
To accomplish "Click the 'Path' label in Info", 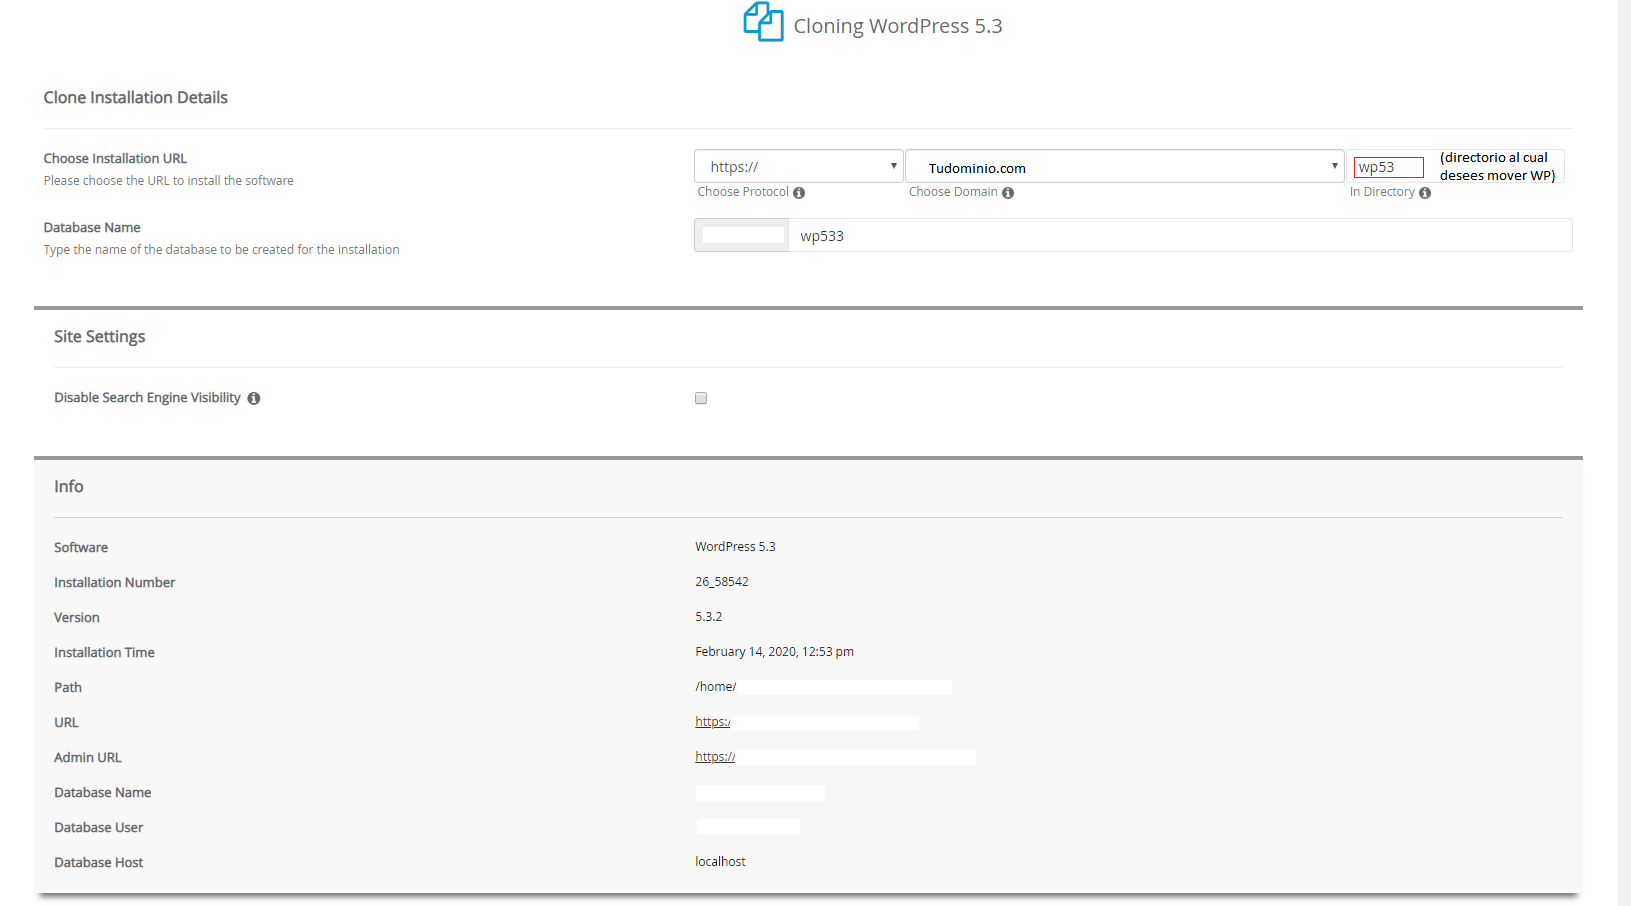I will tap(68, 687).
